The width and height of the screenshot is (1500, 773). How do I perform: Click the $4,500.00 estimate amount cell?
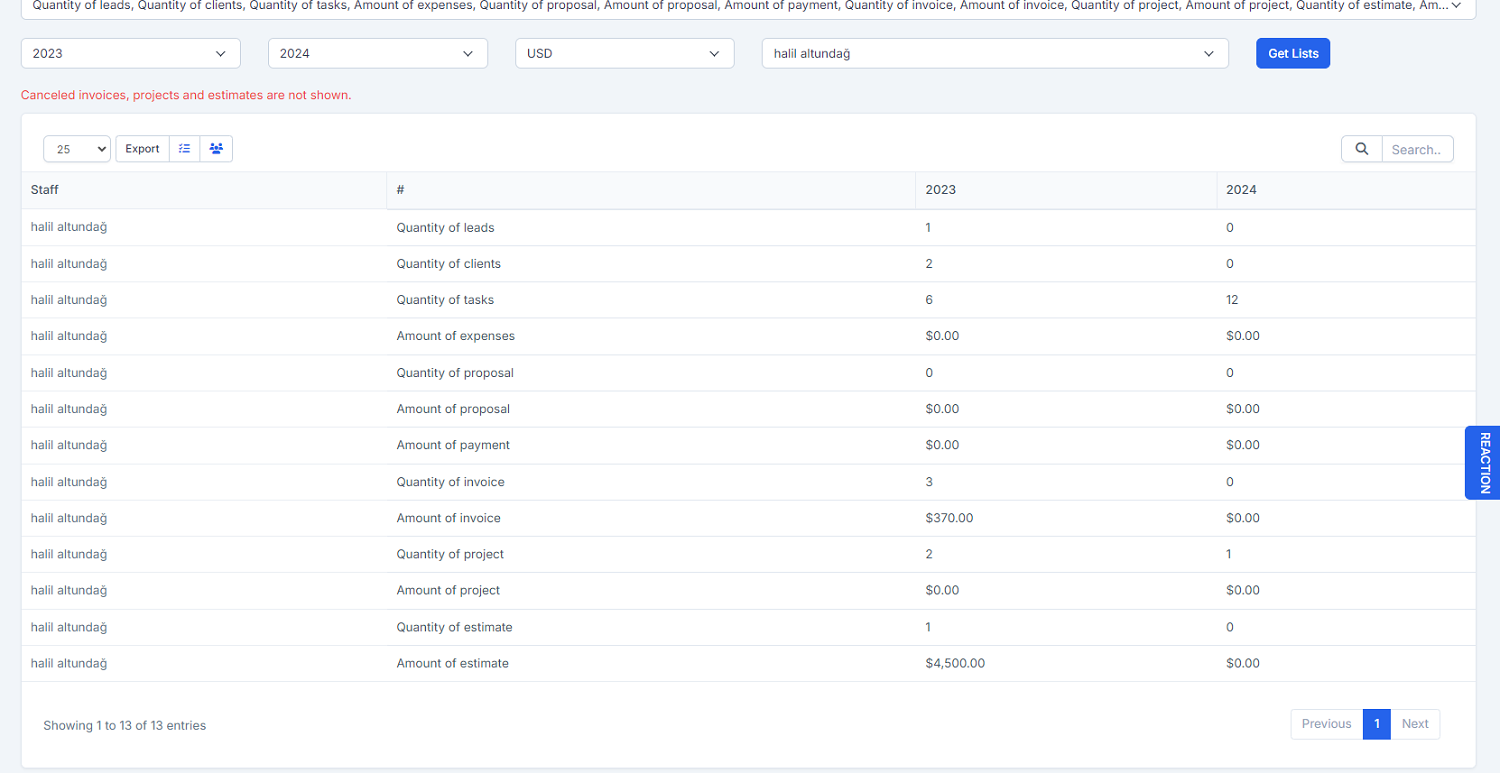(955, 663)
